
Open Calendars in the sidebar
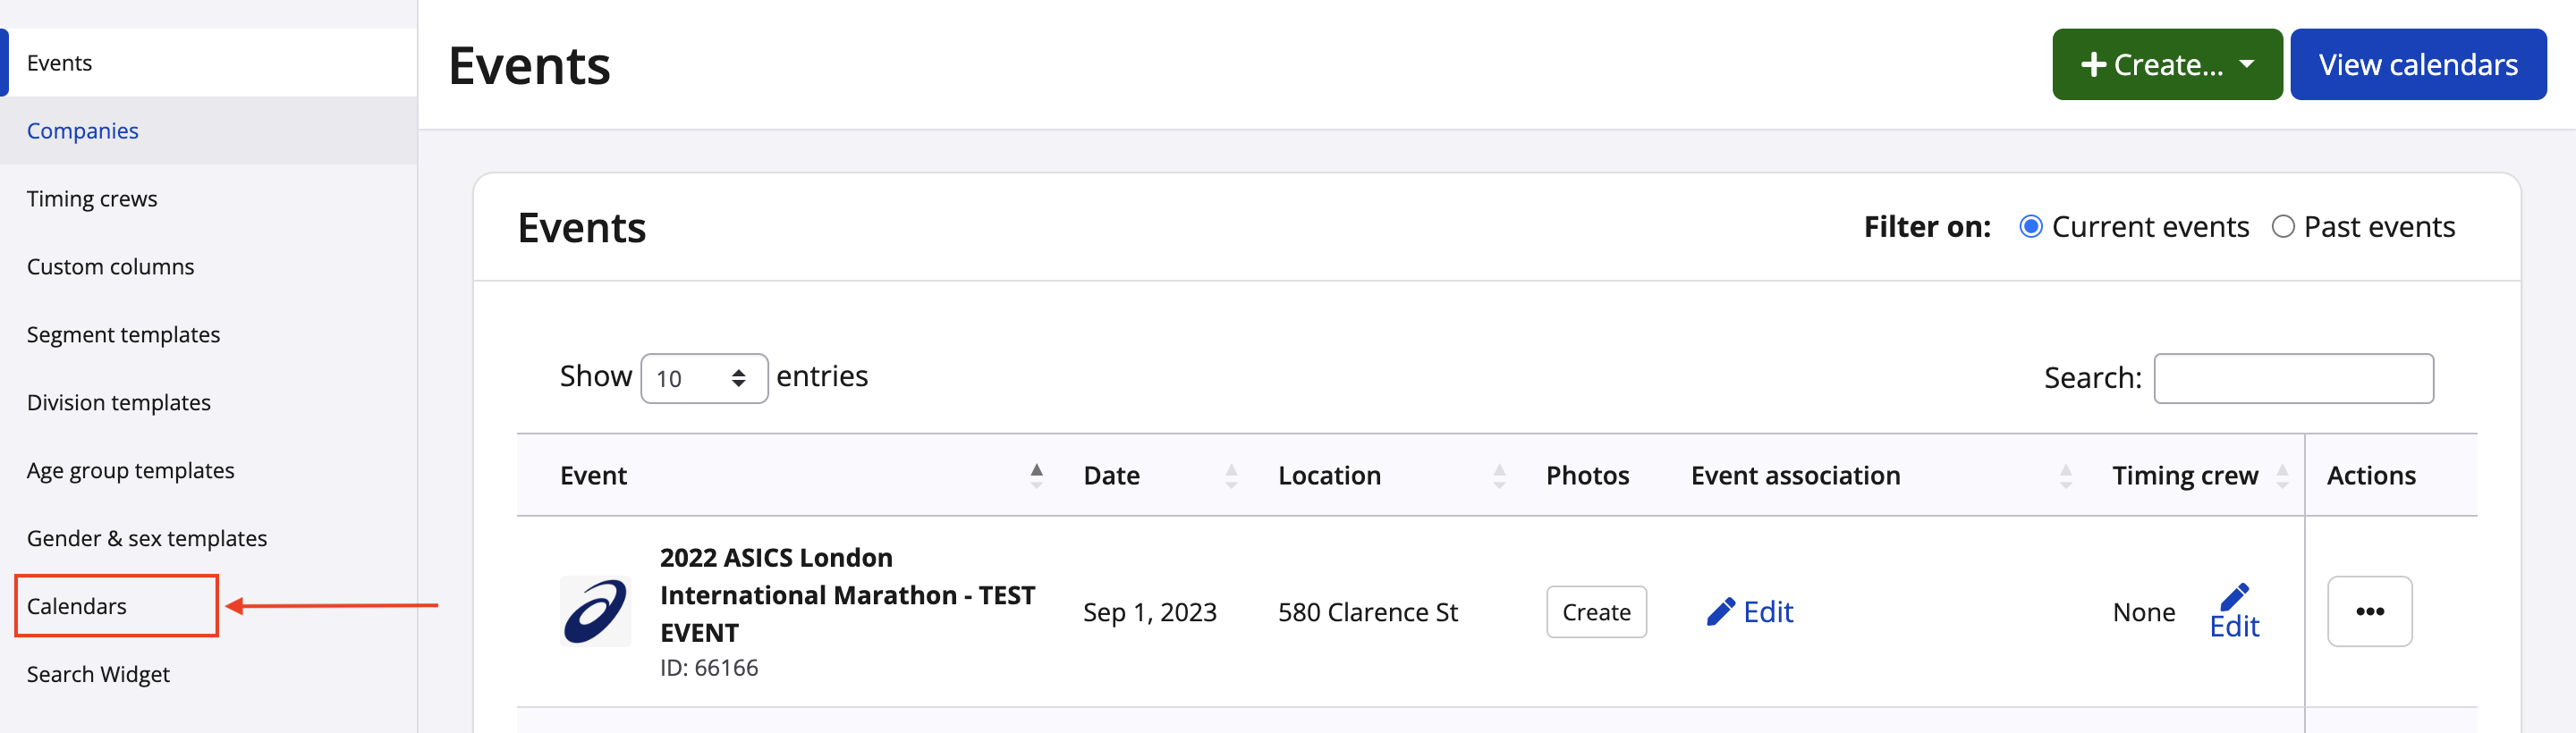tap(77, 606)
